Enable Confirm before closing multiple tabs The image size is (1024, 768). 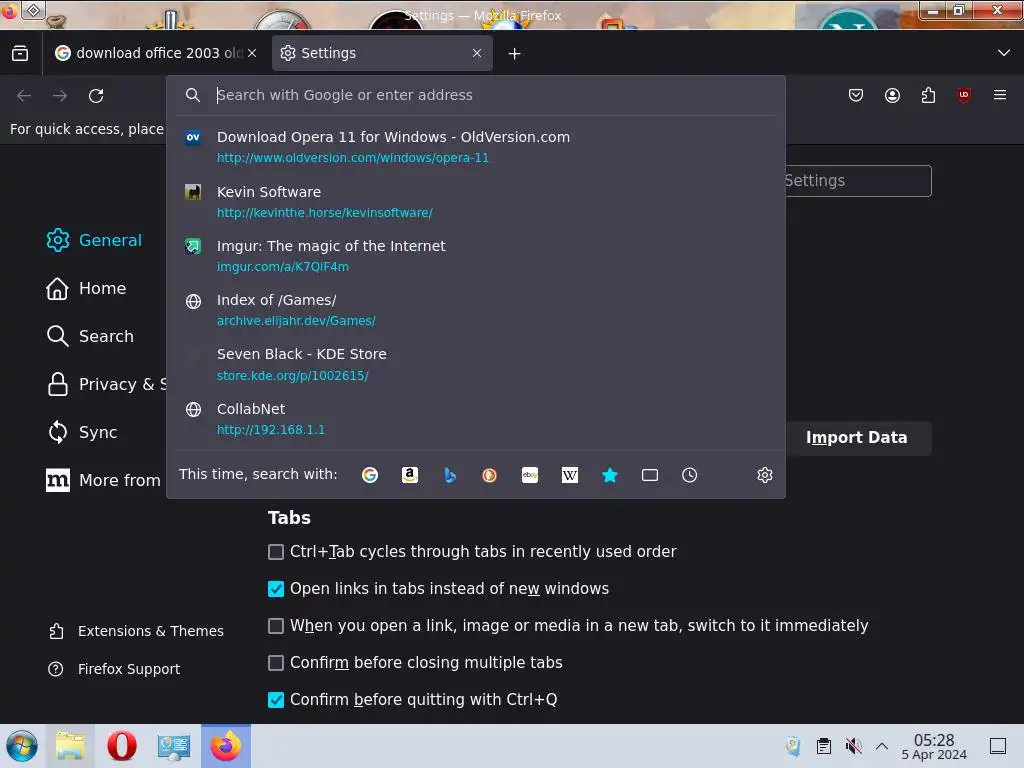click(276, 663)
